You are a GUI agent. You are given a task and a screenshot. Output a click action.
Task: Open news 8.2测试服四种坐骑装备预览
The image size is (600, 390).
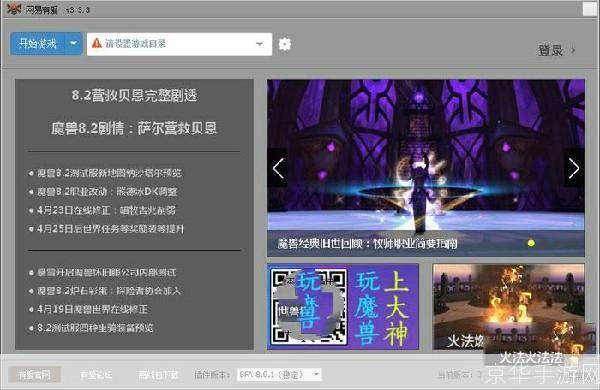(x=95, y=328)
